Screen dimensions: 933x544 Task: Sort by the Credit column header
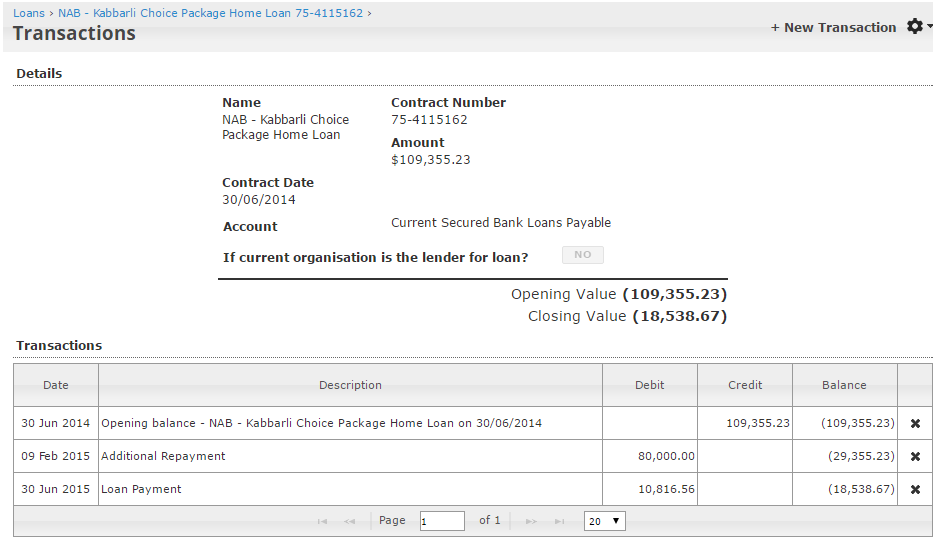point(745,385)
